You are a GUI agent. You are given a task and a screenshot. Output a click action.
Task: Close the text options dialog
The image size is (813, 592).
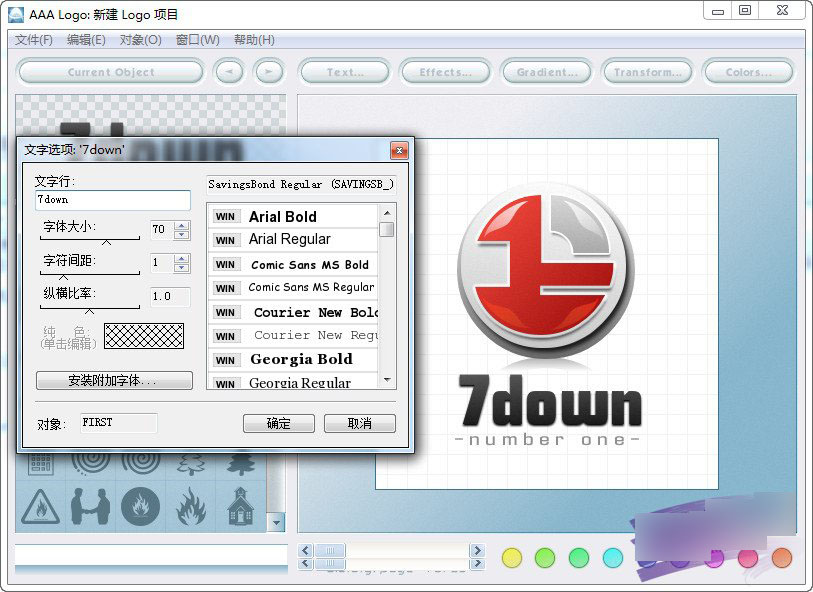pyautogui.click(x=399, y=150)
